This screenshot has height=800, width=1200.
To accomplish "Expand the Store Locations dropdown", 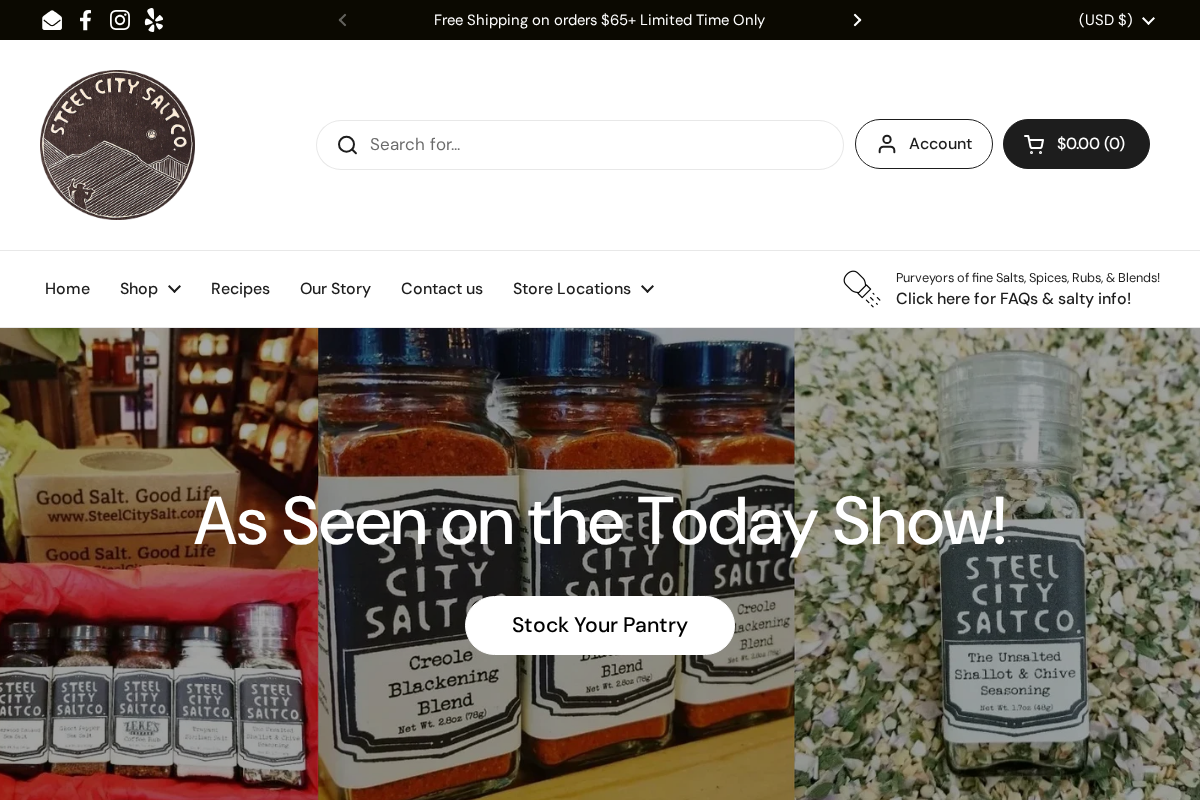I will pyautogui.click(x=583, y=289).
